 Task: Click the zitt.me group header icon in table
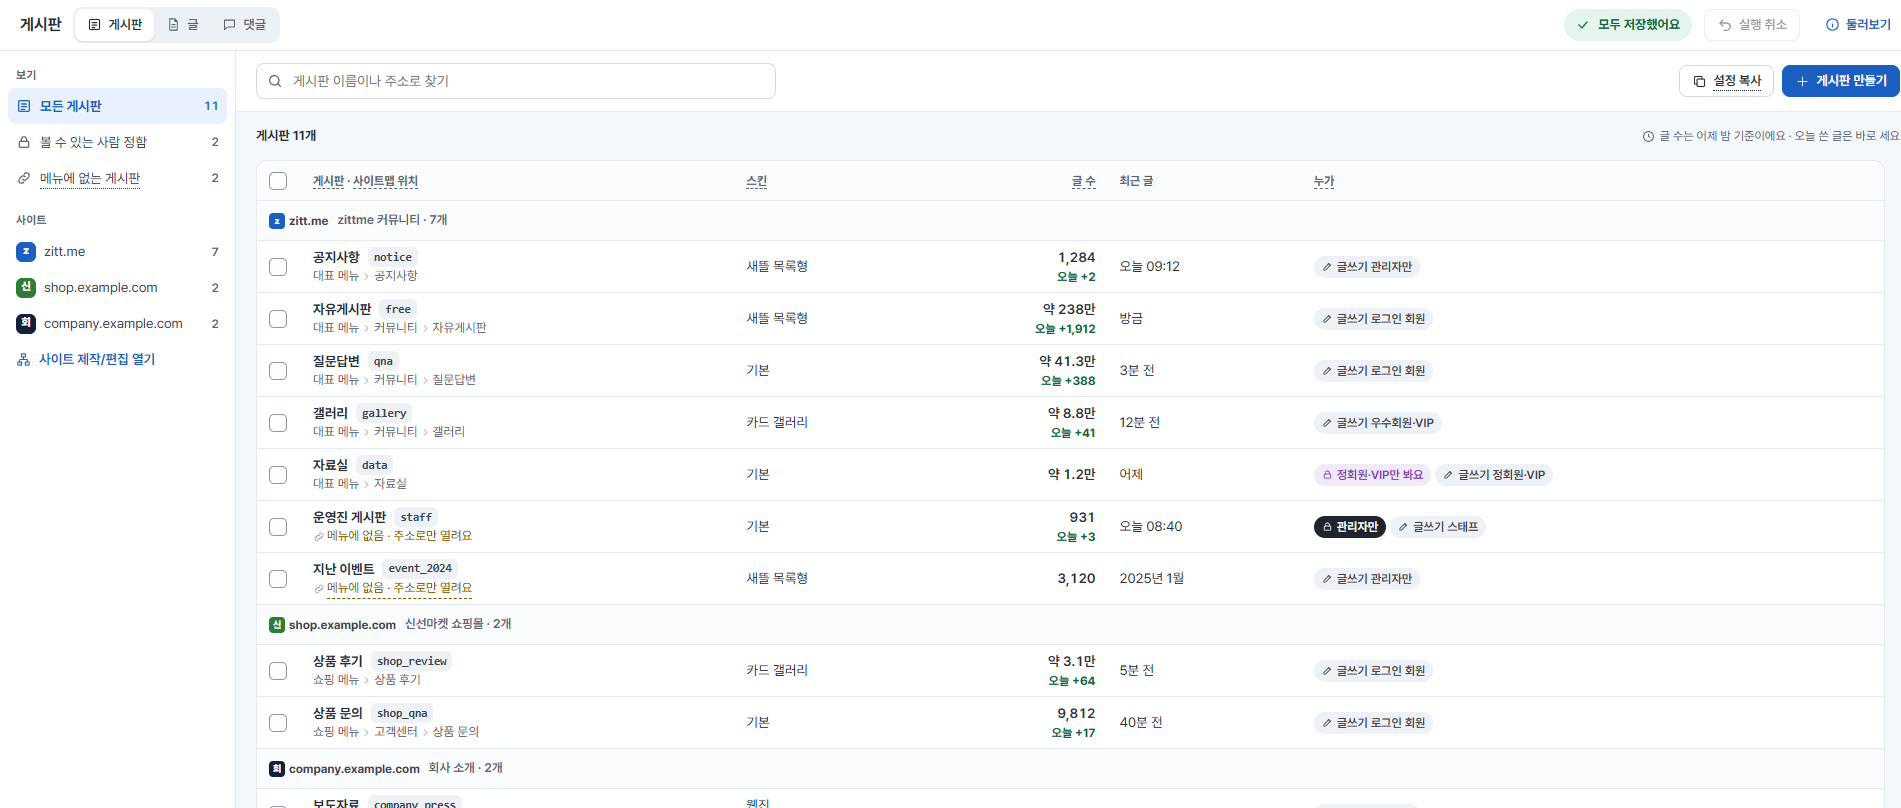tap(277, 221)
